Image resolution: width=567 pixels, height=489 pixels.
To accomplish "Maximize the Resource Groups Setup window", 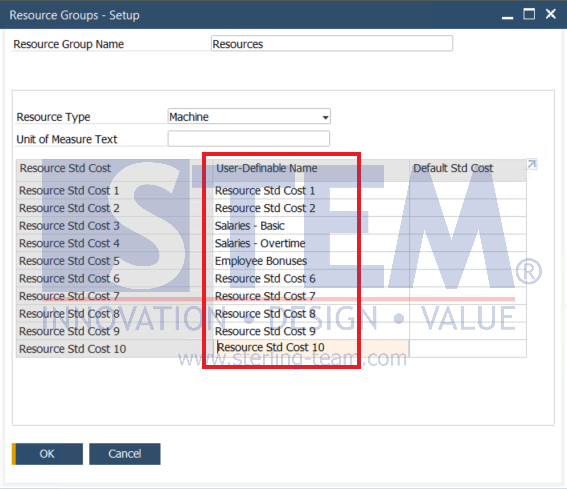I will click(x=529, y=14).
